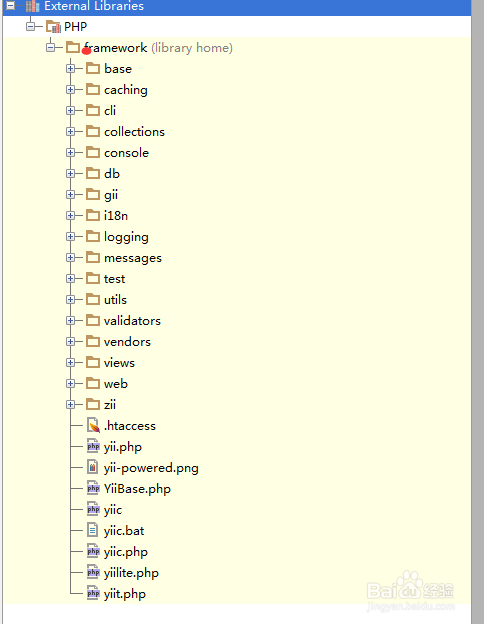The height and width of the screenshot is (624, 484).
Task: Select the framework (library home) label
Action: pyautogui.click(x=158, y=48)
